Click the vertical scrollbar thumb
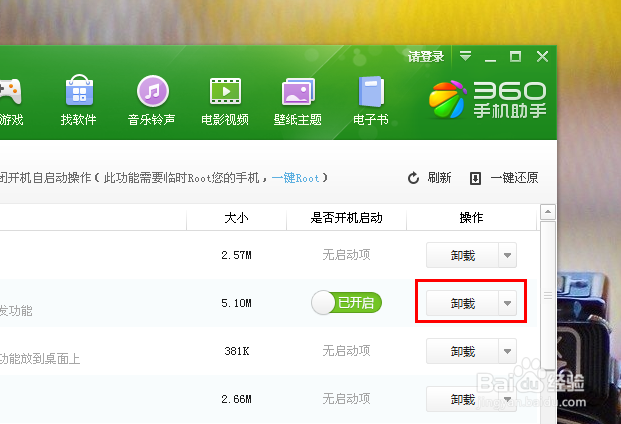The image size is (621, 424). 548,295
